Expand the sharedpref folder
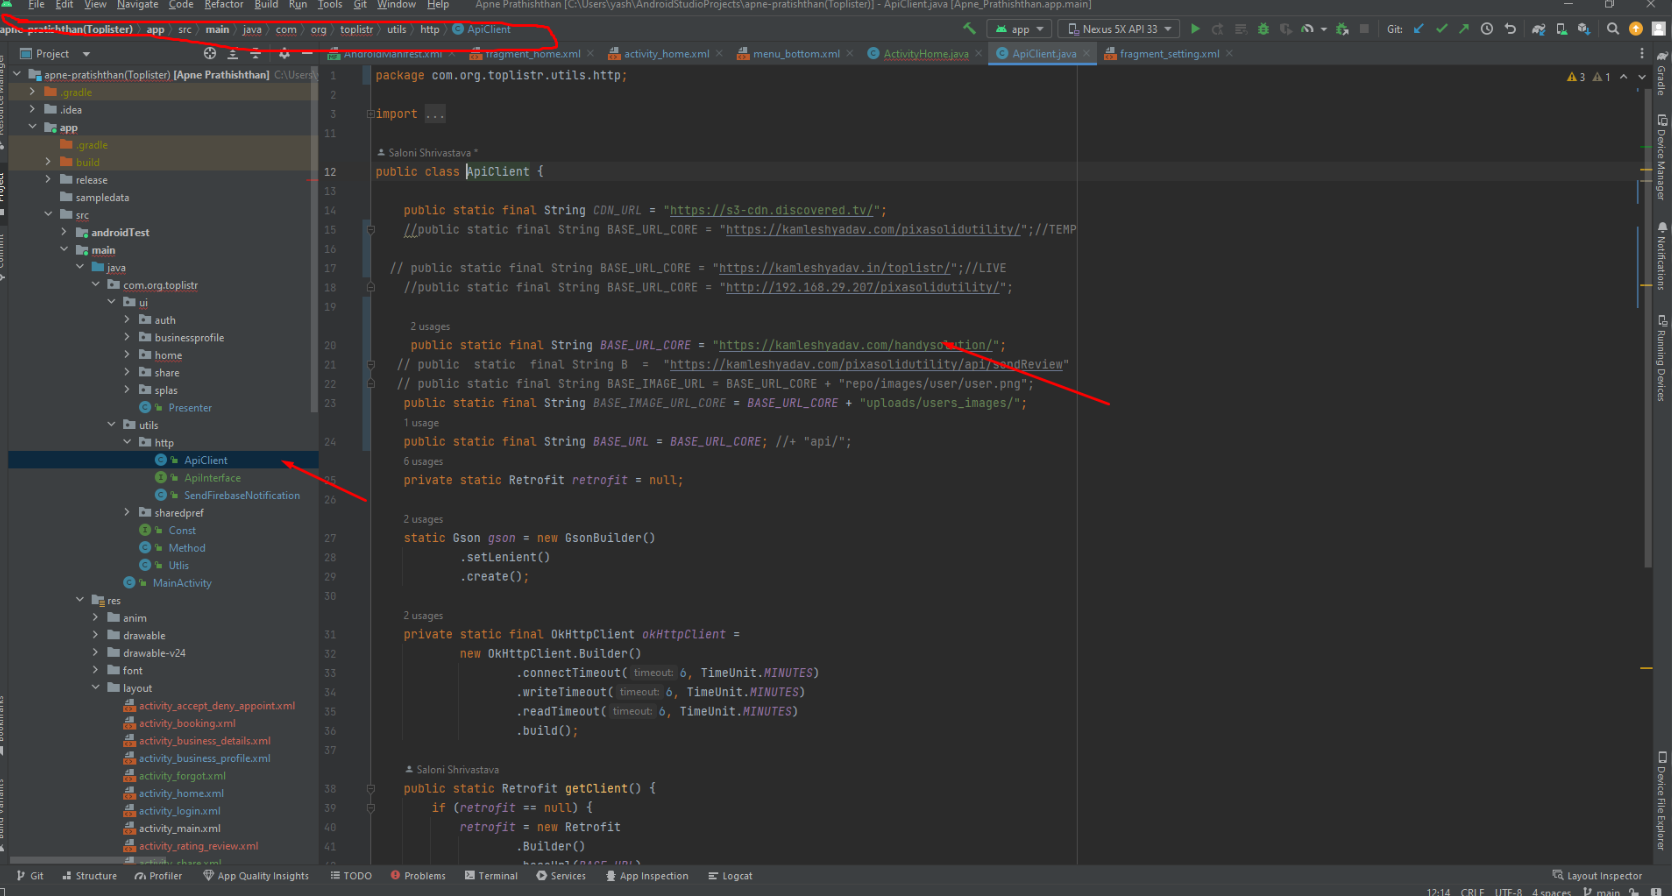 click(x=127, y=513)
